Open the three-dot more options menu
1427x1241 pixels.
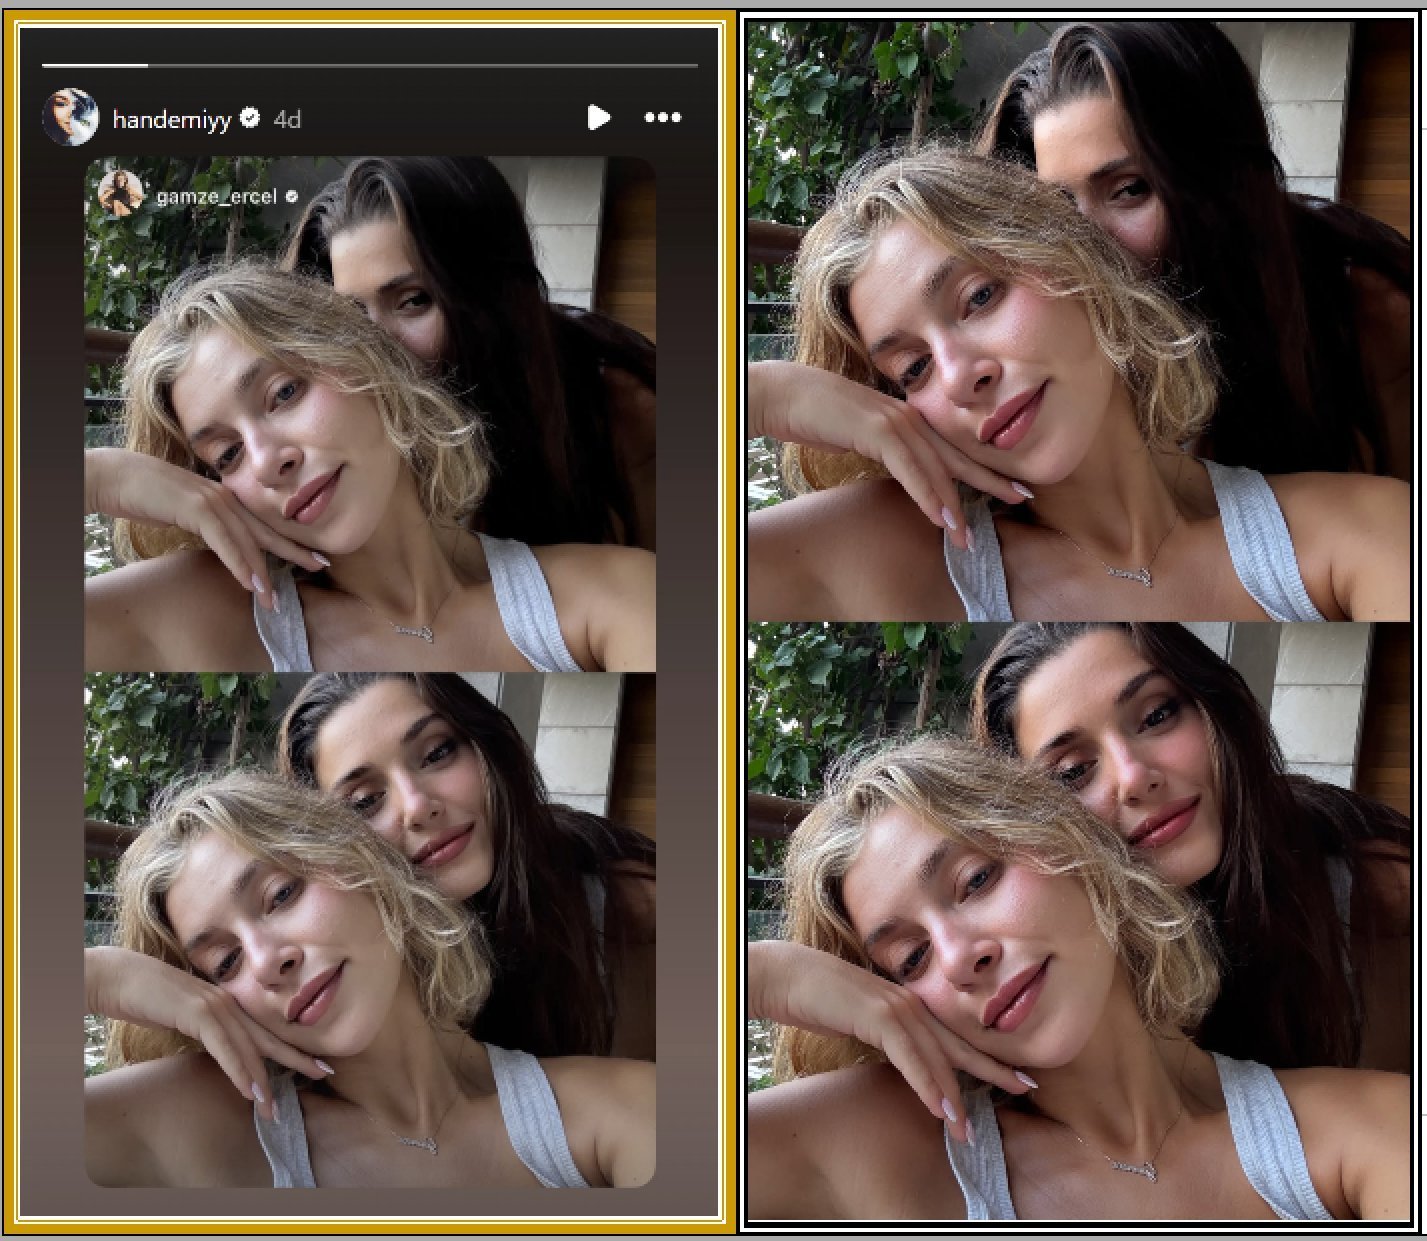point(662,118)
